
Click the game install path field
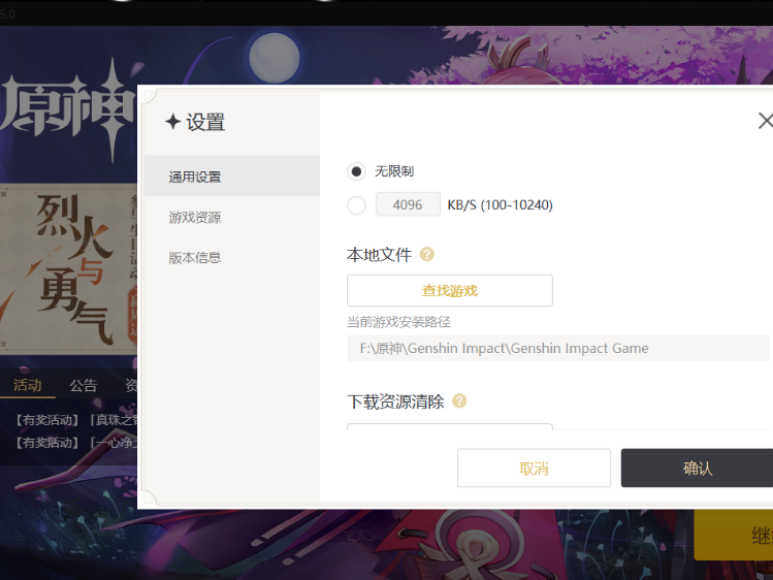pyautogui.click(x=558, y=348)
